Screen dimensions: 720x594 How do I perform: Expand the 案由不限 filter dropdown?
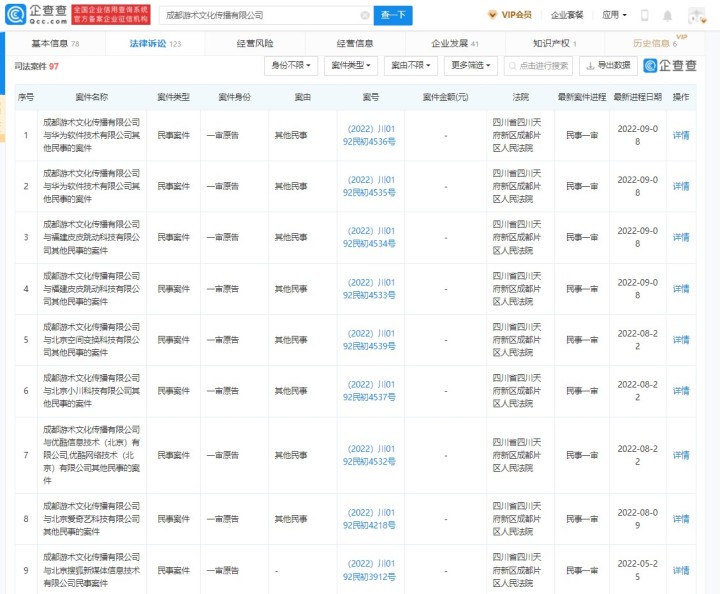click(x=411, y=66)
